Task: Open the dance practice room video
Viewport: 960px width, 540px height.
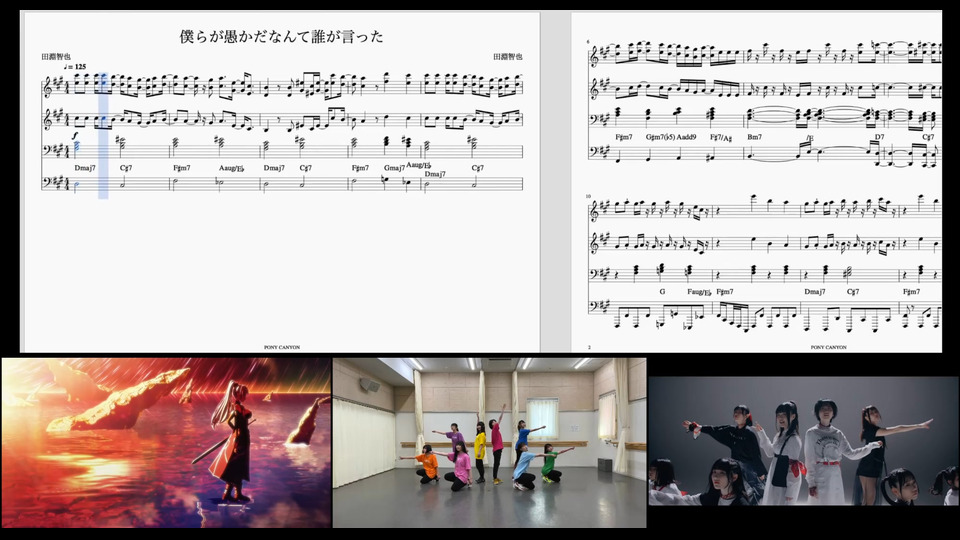Action: click(x=489, y=443)
